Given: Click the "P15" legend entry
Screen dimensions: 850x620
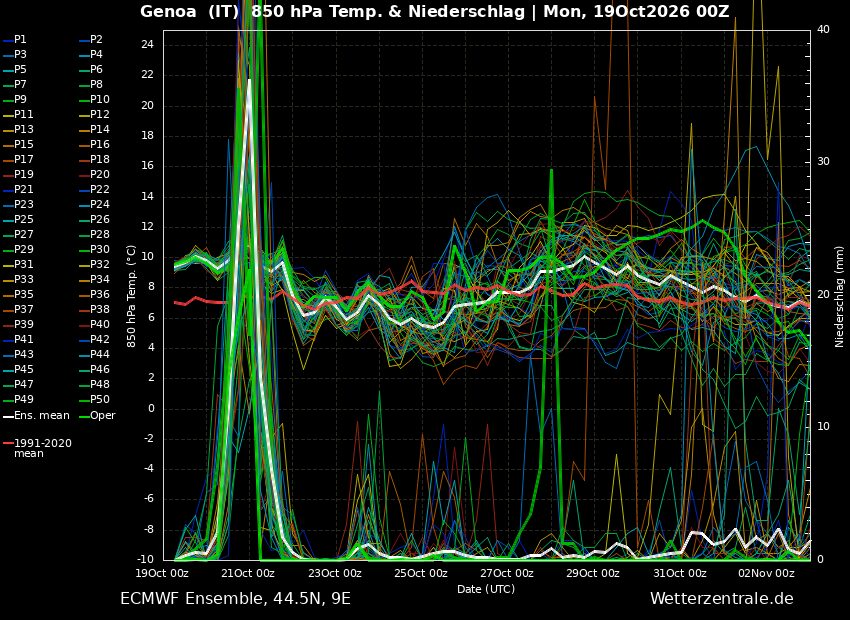Looking at the screenshot, I should coord(18,144).
